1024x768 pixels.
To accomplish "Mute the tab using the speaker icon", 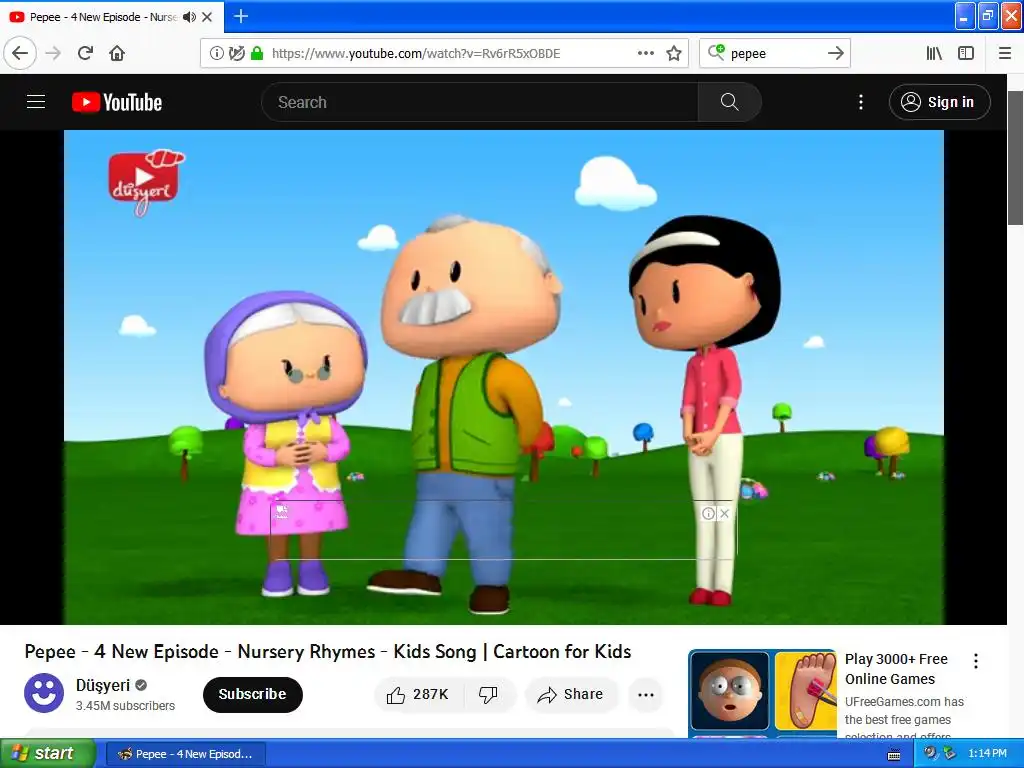I will [x=189, y=17].
